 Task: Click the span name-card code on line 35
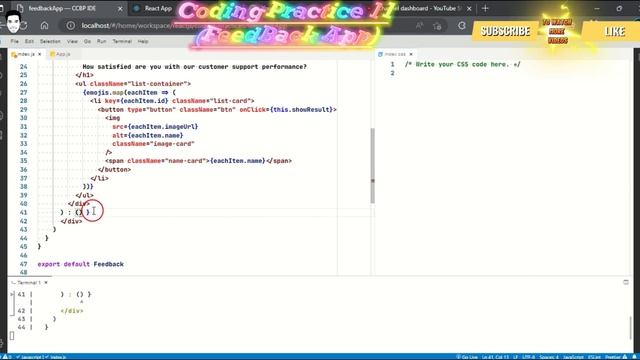click(198, 161)
